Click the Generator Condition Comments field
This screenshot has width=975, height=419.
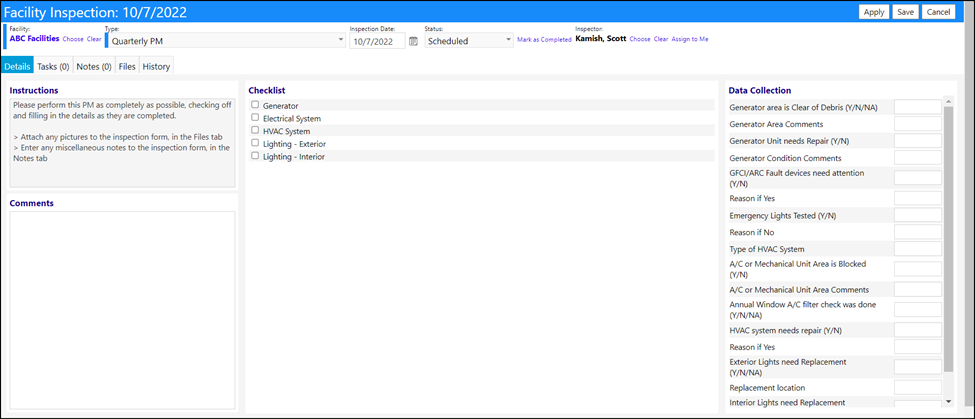[x=918, y=157]
